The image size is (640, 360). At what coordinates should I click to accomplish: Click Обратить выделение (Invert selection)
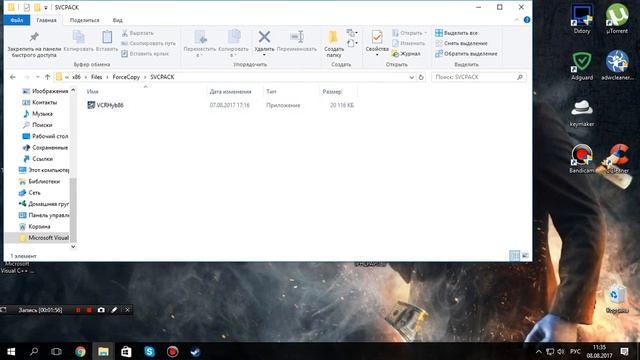(466, 53)
